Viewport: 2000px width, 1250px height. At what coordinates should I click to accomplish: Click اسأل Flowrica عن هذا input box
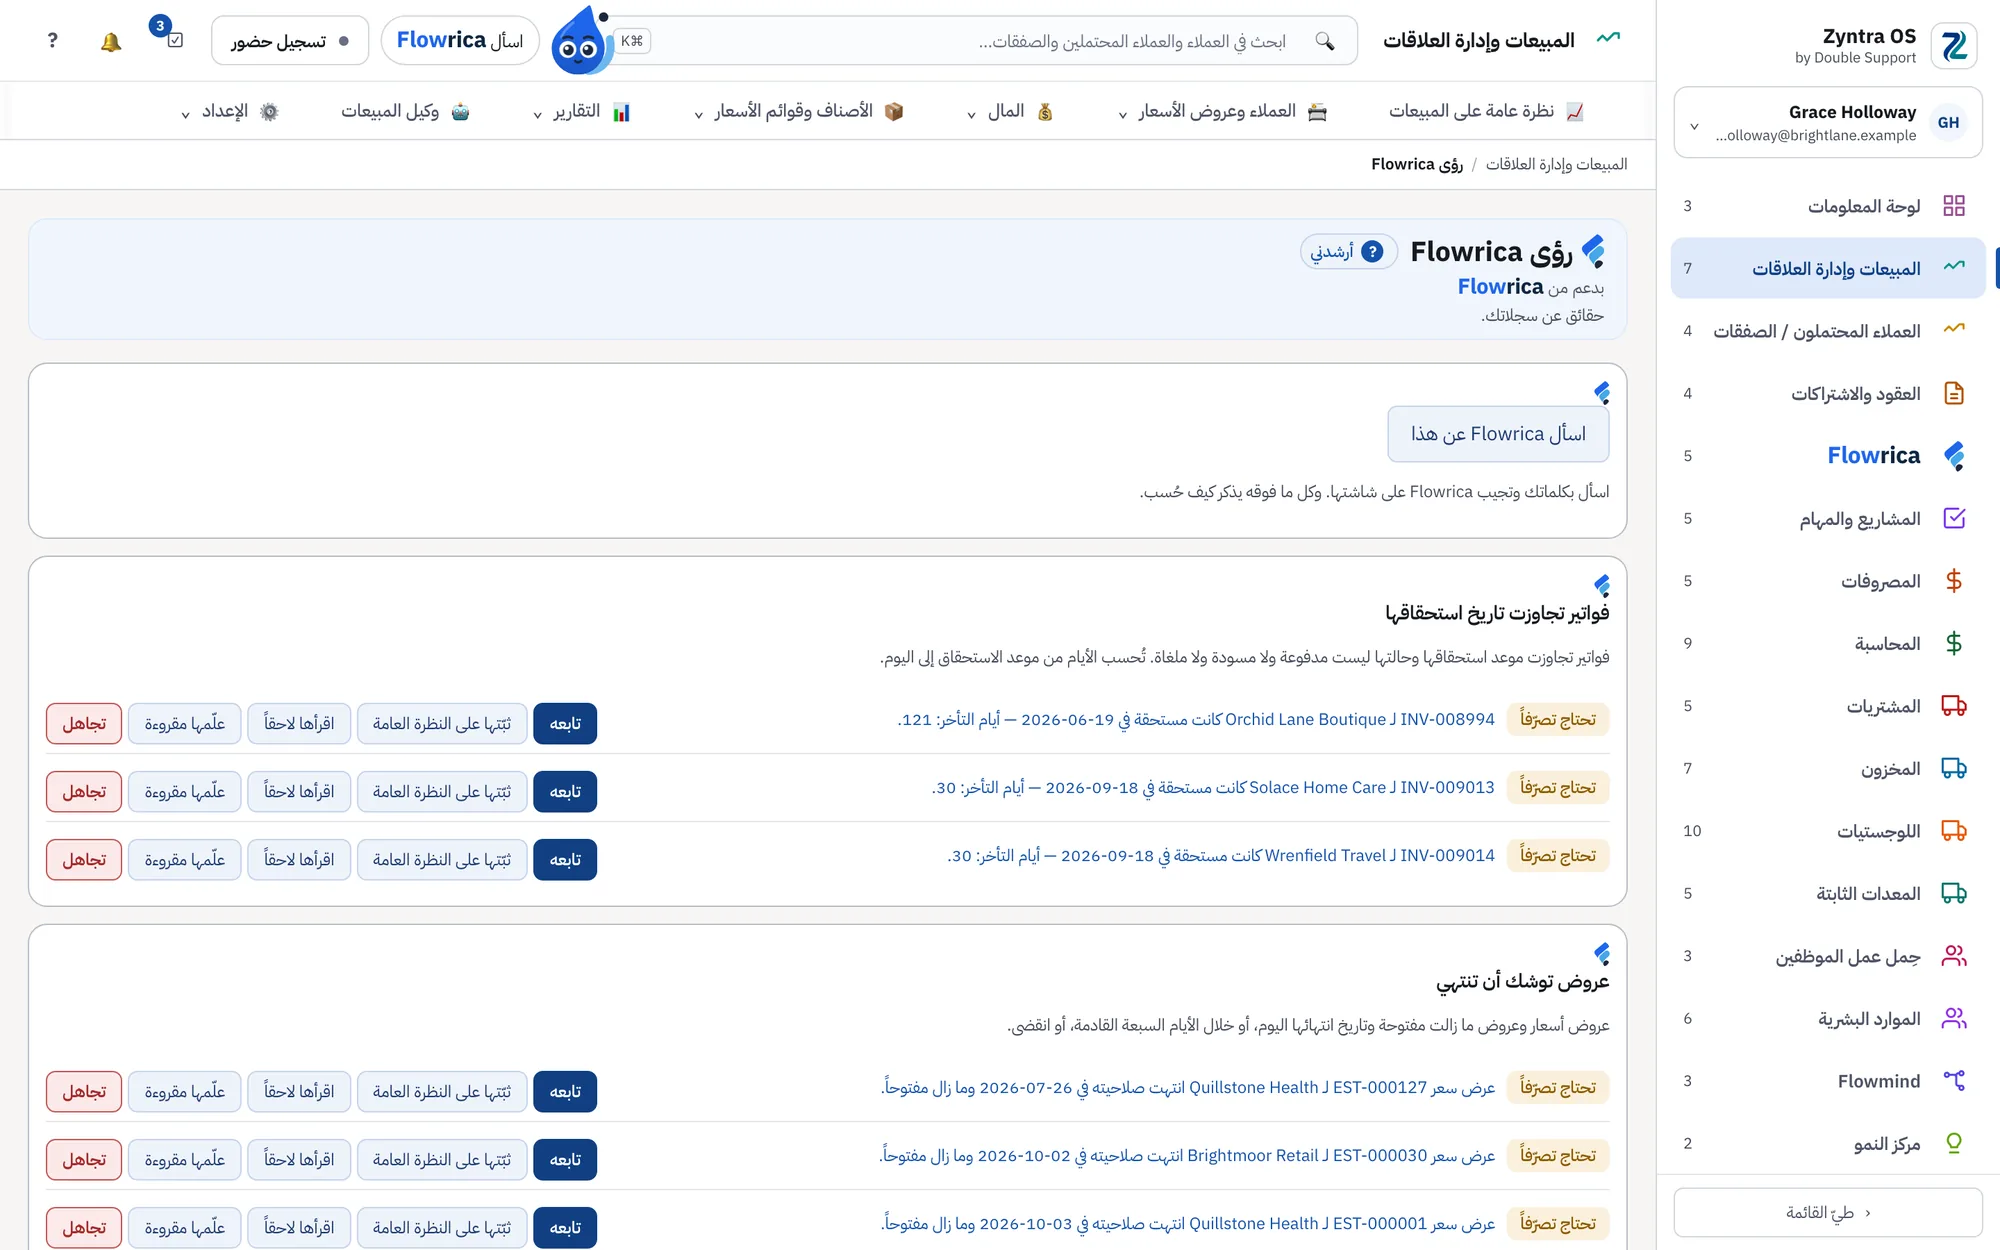coord(1498,434)
